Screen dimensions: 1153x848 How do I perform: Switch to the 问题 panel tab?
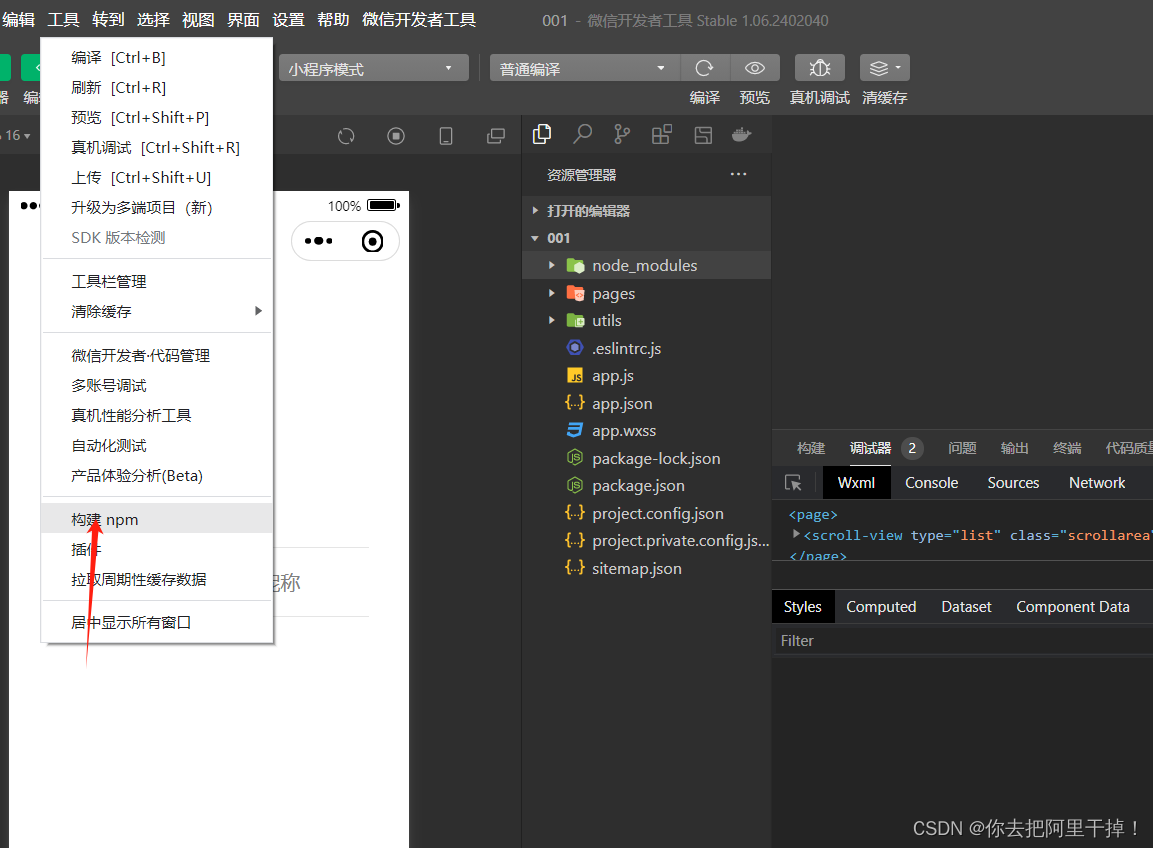962,448
